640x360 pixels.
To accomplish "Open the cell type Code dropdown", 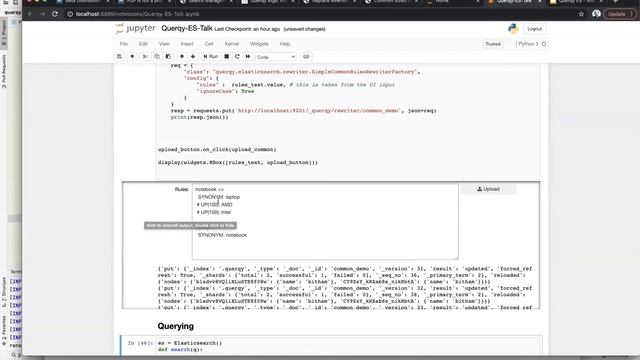I will [x=276, y=57].
